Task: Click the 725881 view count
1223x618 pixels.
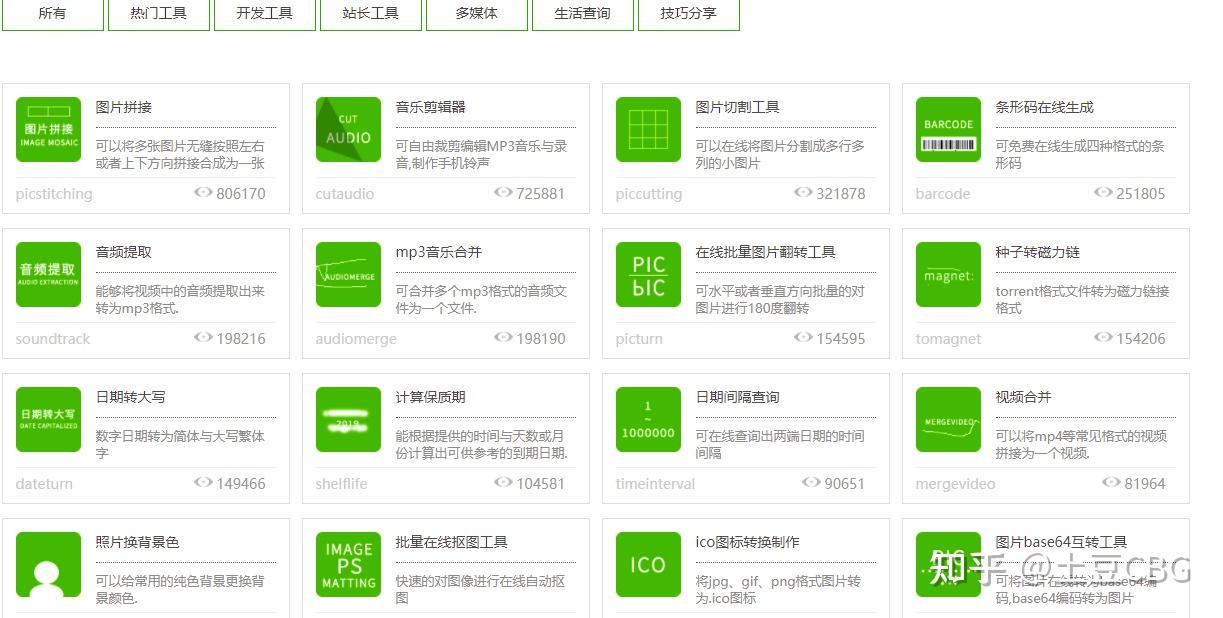Action: [541, 194]
